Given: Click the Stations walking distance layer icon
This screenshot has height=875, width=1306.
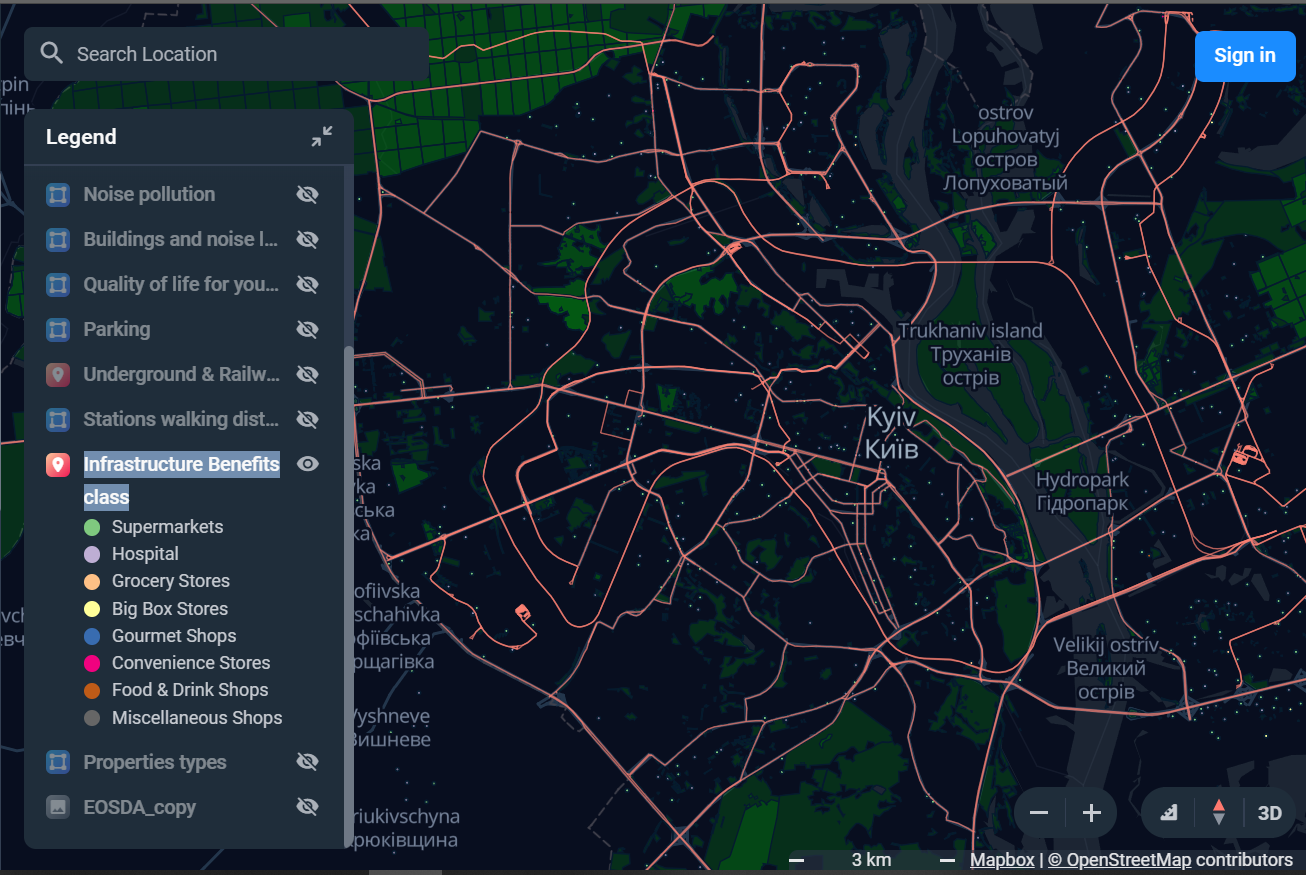Looking at the screenshot, I should click(x=57, y=419).
